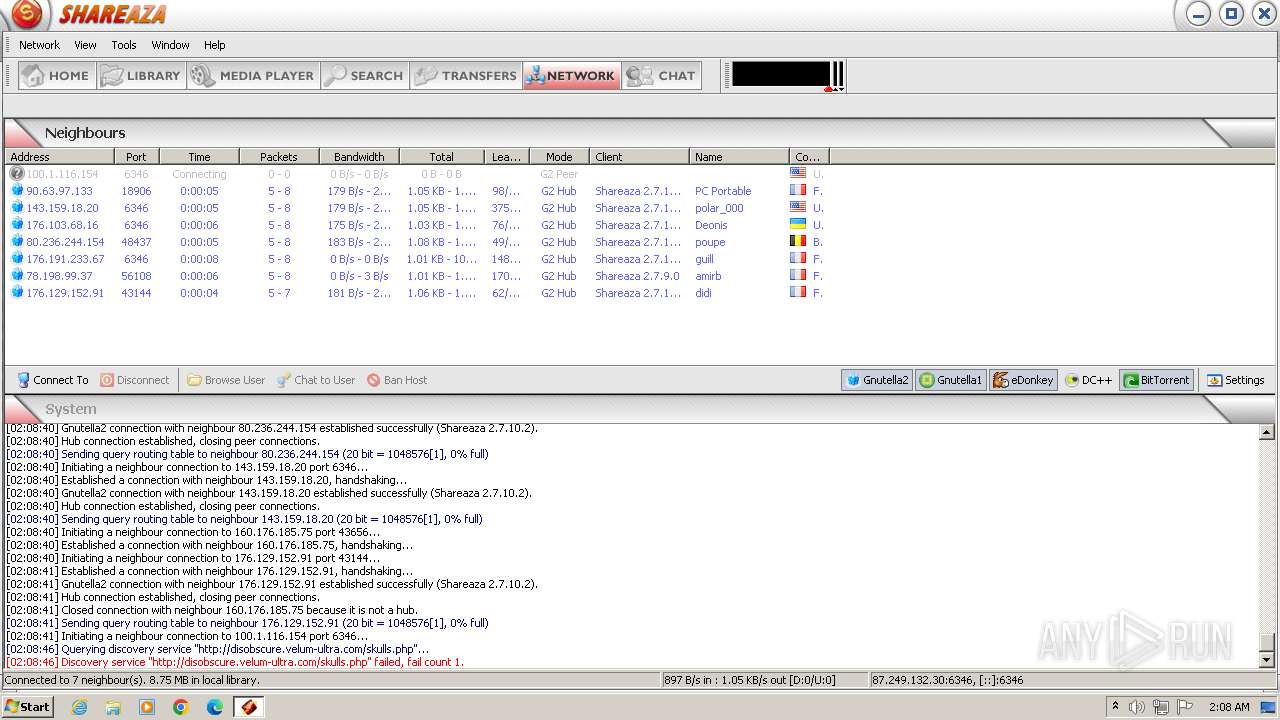Toggle the DC++ network
This screenshot has height=720, width=1280.
point(1089,380)
